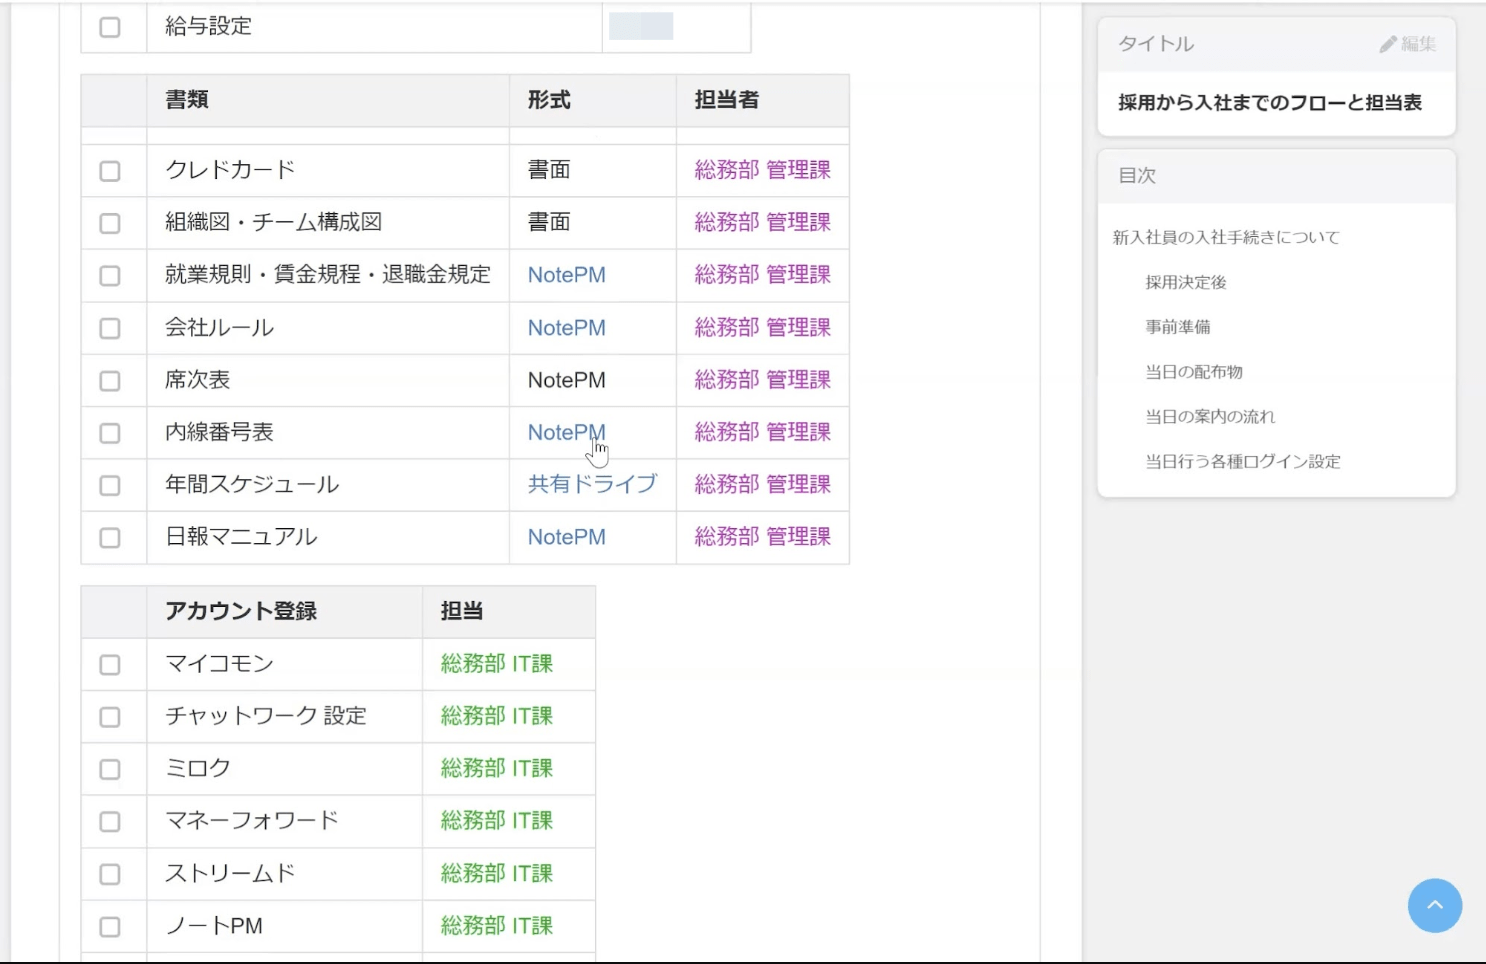Open the 総務部 IT課 link for チャットワーク 設定
Viewport: 1486px width, 964px height.
click(x=495, y=716)
